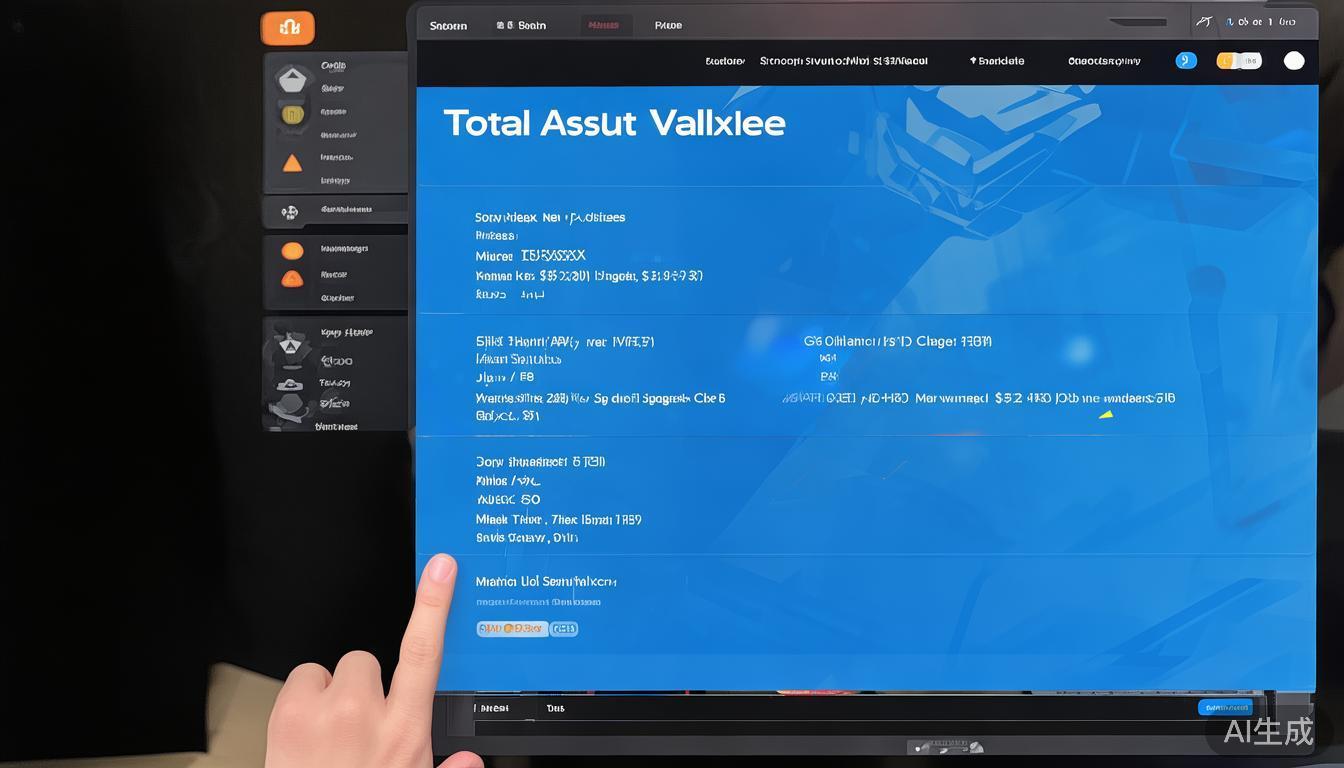Viewport: 1344px width, 768px height.
Task: Click the 'Total Assut Vallxlee' heading
Action: [614, 123]
